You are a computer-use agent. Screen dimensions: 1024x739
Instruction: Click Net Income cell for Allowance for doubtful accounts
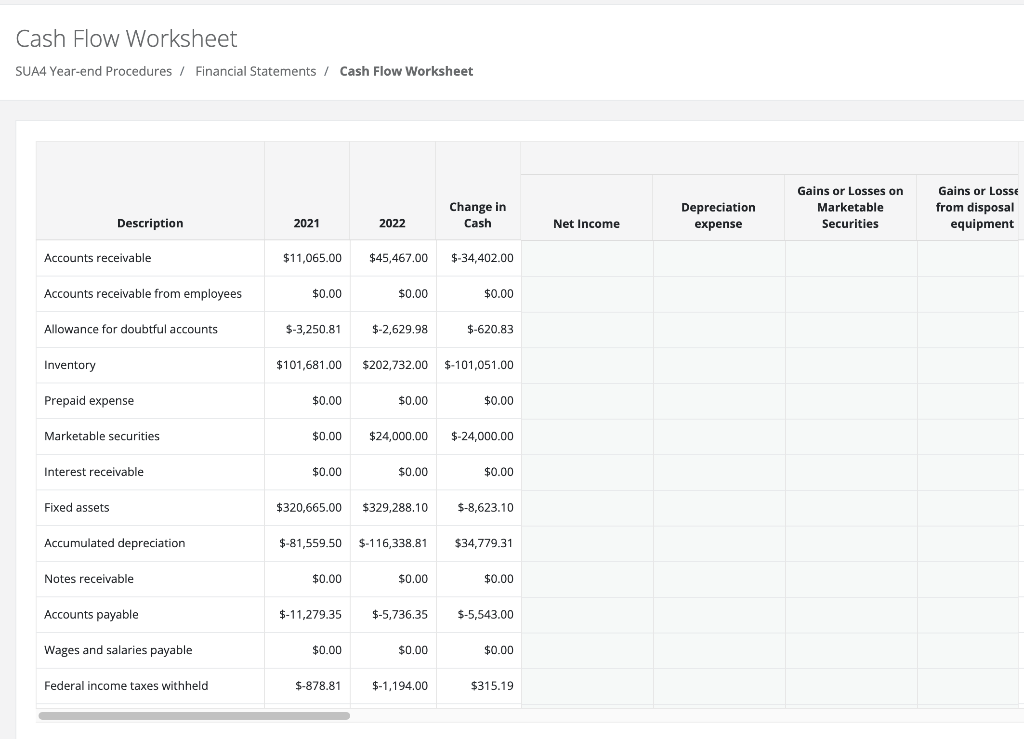(586, 329)
